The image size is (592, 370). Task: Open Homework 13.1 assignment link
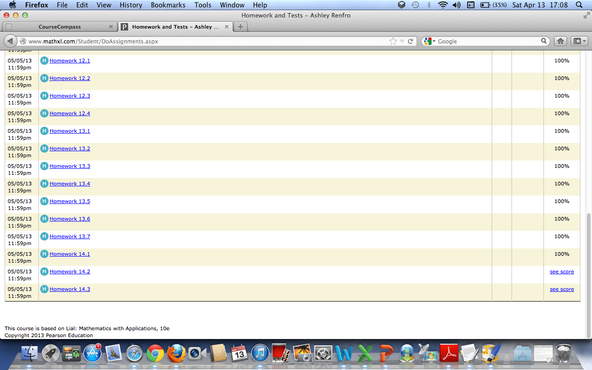point(70,131)
